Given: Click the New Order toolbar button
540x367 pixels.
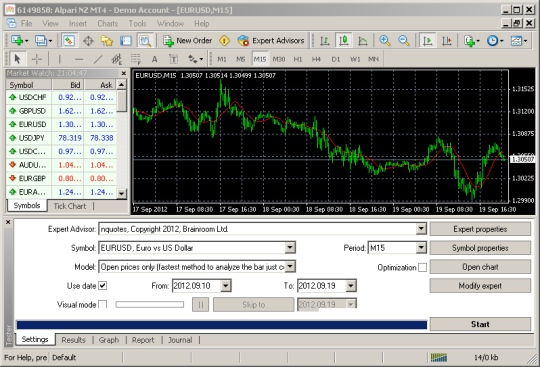Looking at the screenshot, I should tap(188, 41).
